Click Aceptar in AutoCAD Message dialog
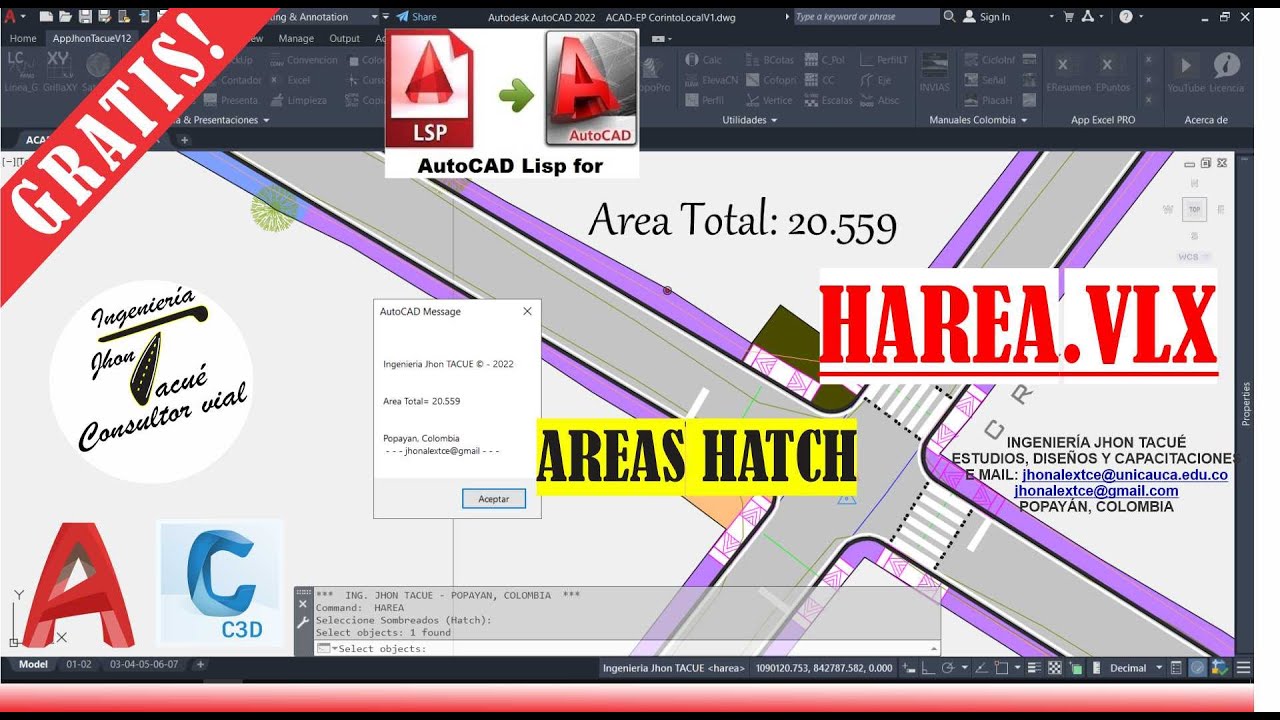Viewport: 1280px width, 720px height. click(494, 498)
